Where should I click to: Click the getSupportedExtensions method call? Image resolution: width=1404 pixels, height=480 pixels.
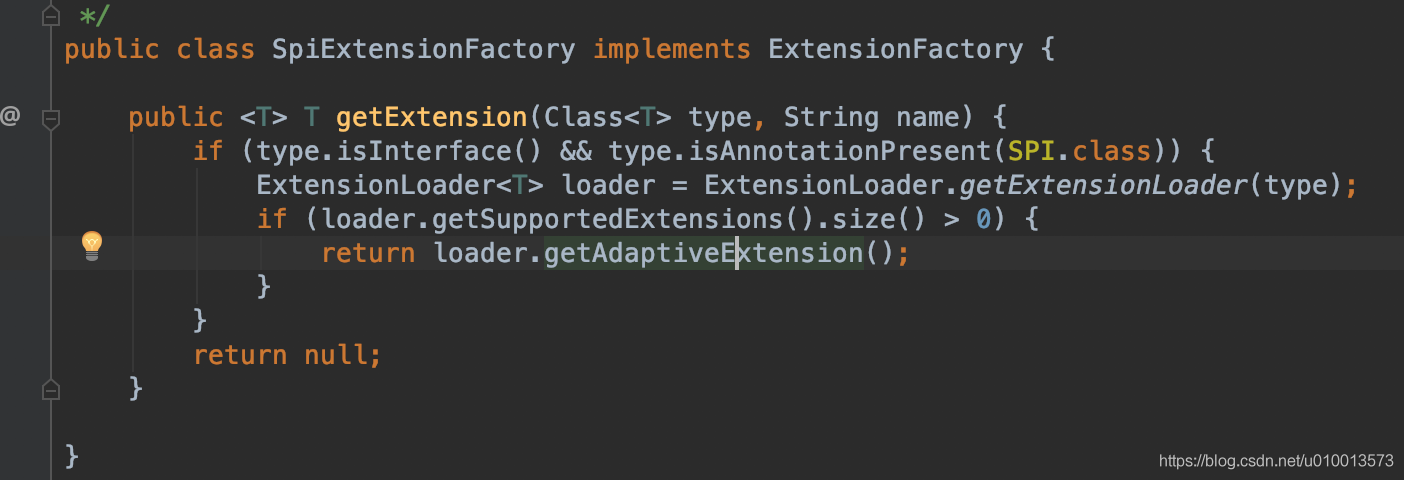point(613,219)
